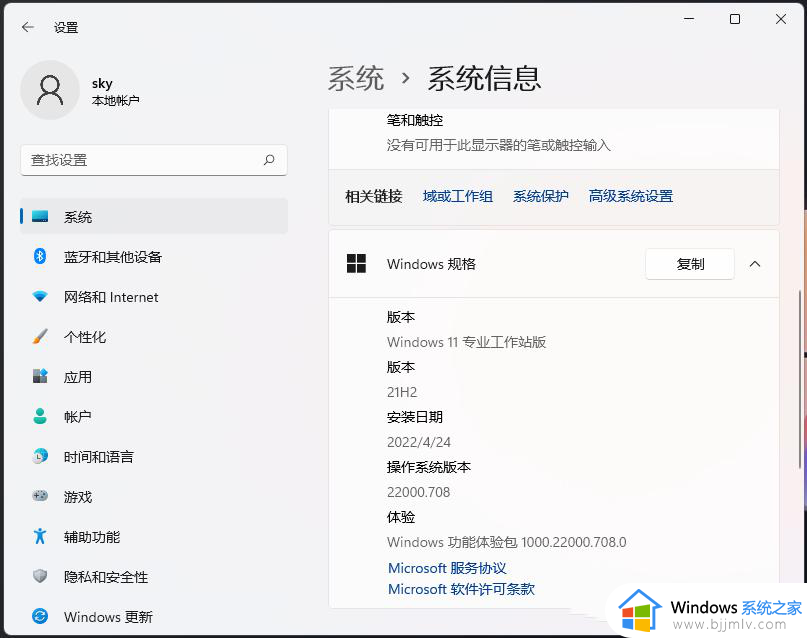Click the back arrow in Settings
Screen dimensions: 807x638
[28, 27]
